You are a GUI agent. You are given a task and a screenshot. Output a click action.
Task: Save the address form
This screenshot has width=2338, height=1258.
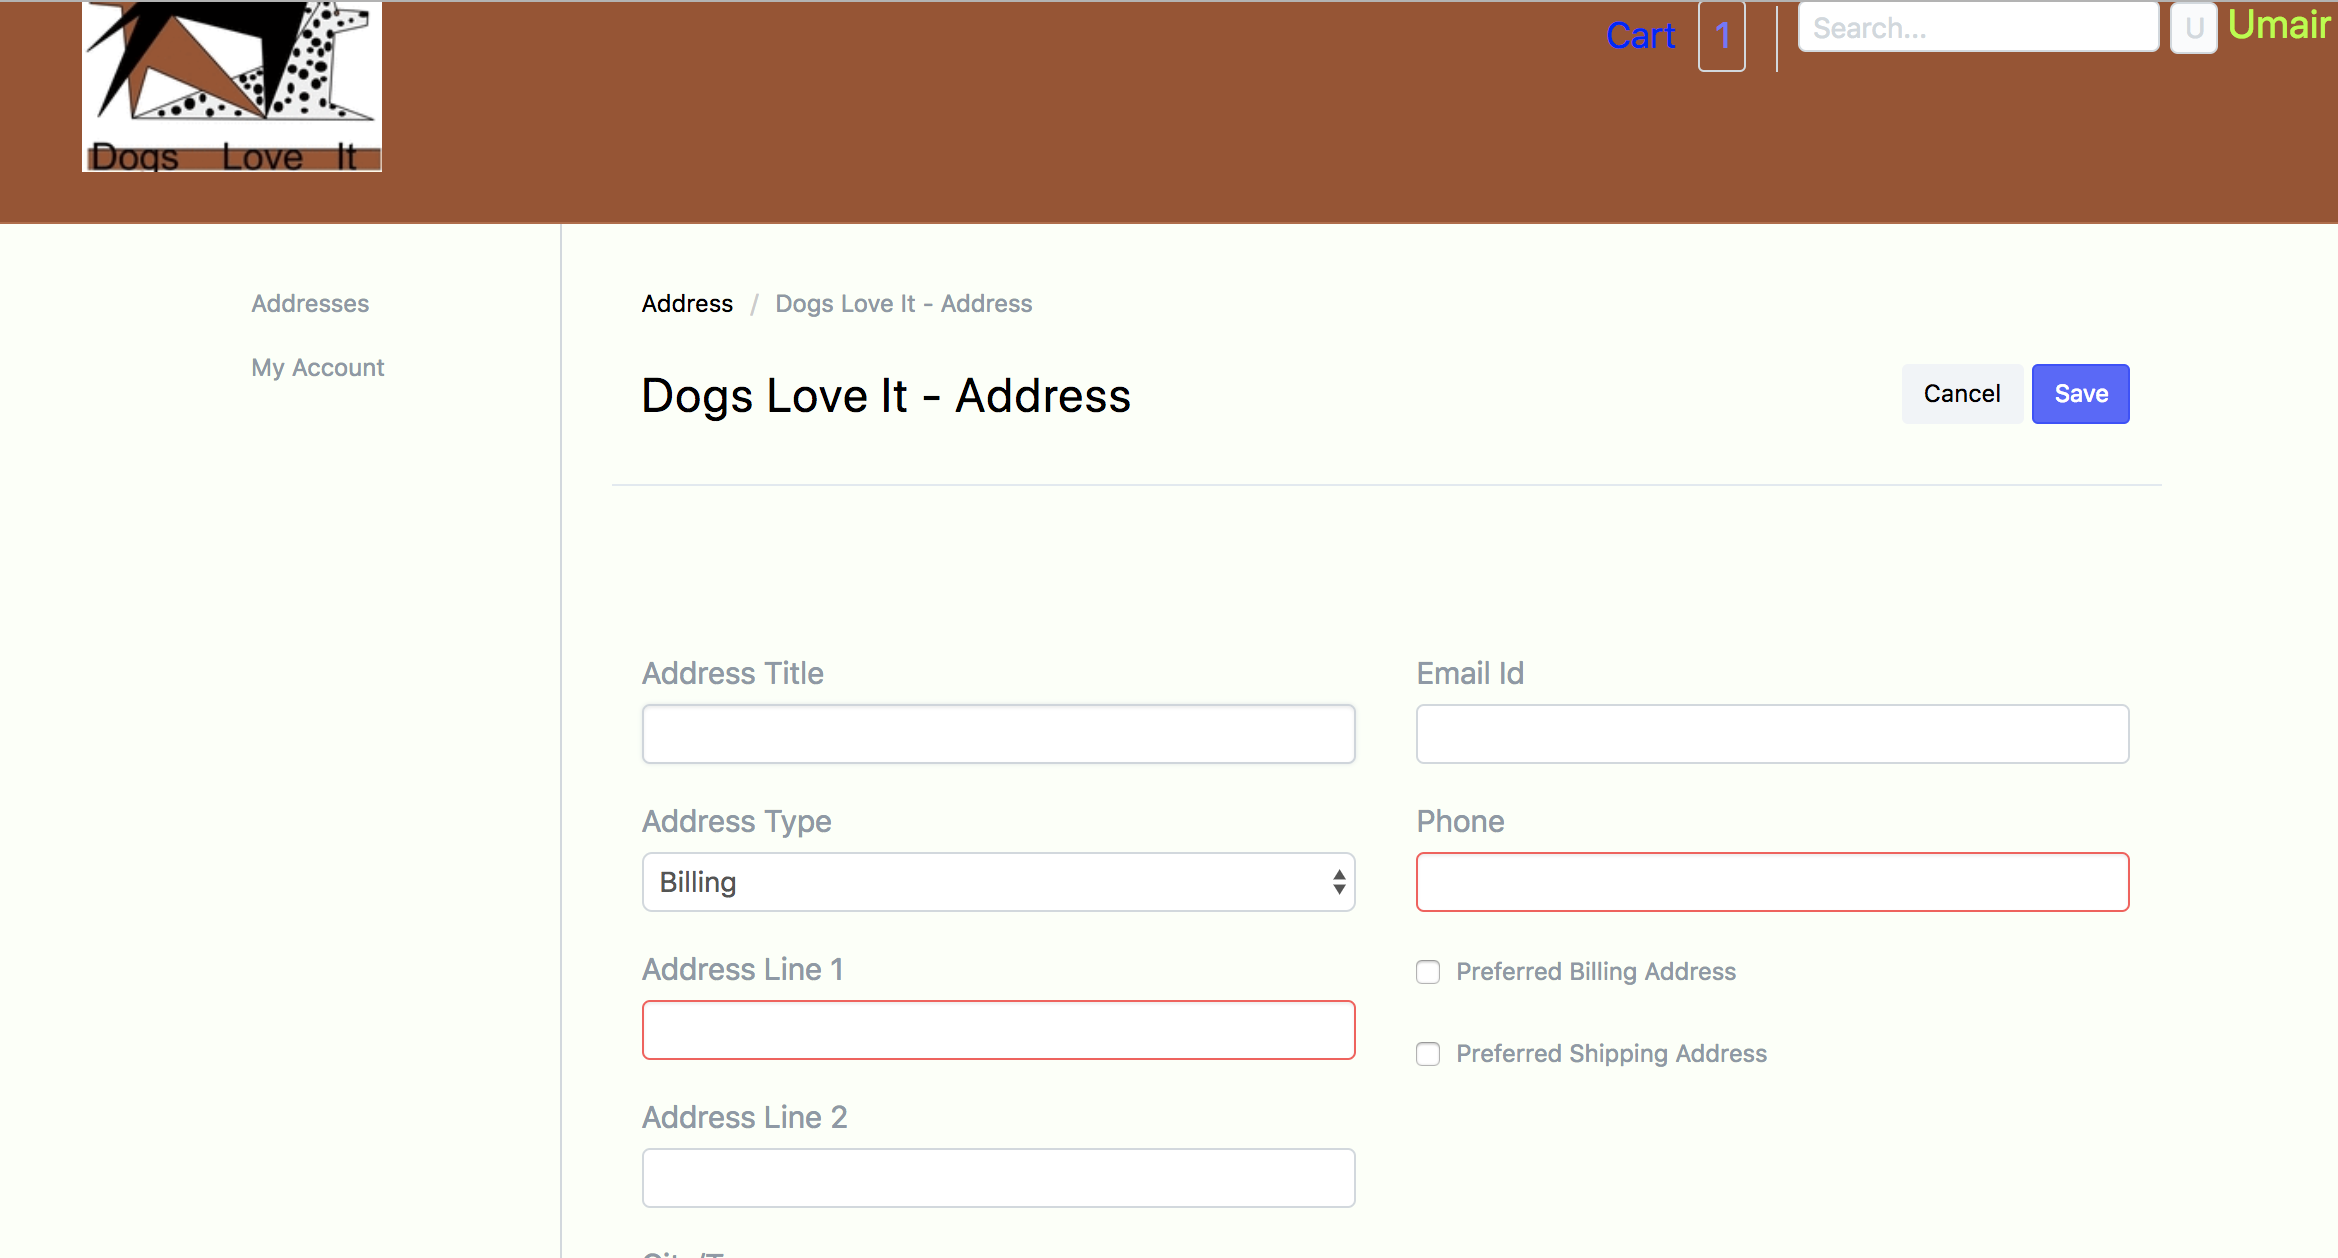[2080, 394]
